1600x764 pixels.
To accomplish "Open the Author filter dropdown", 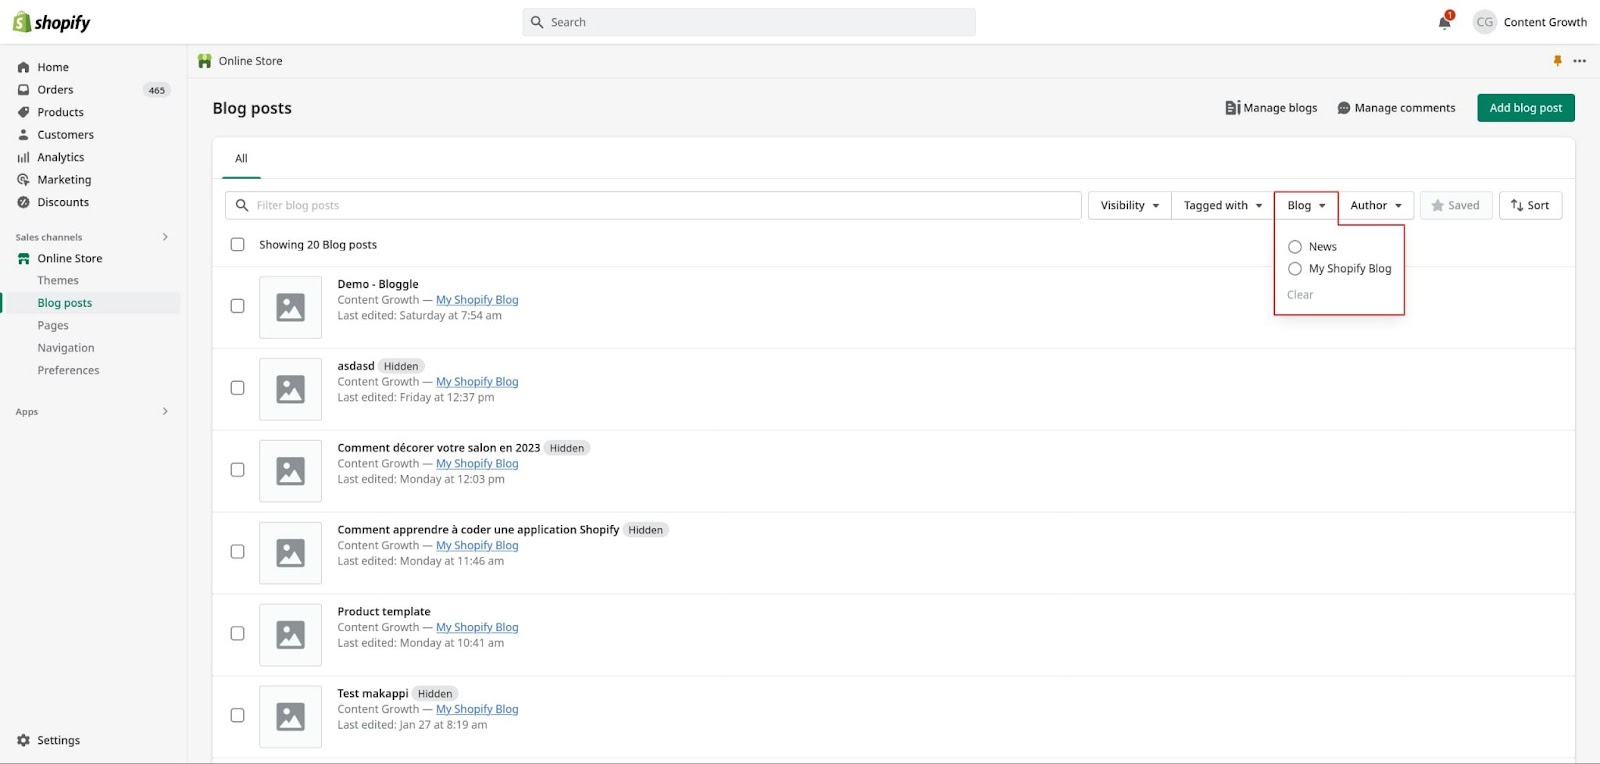I will click(x=1376, y=205).
